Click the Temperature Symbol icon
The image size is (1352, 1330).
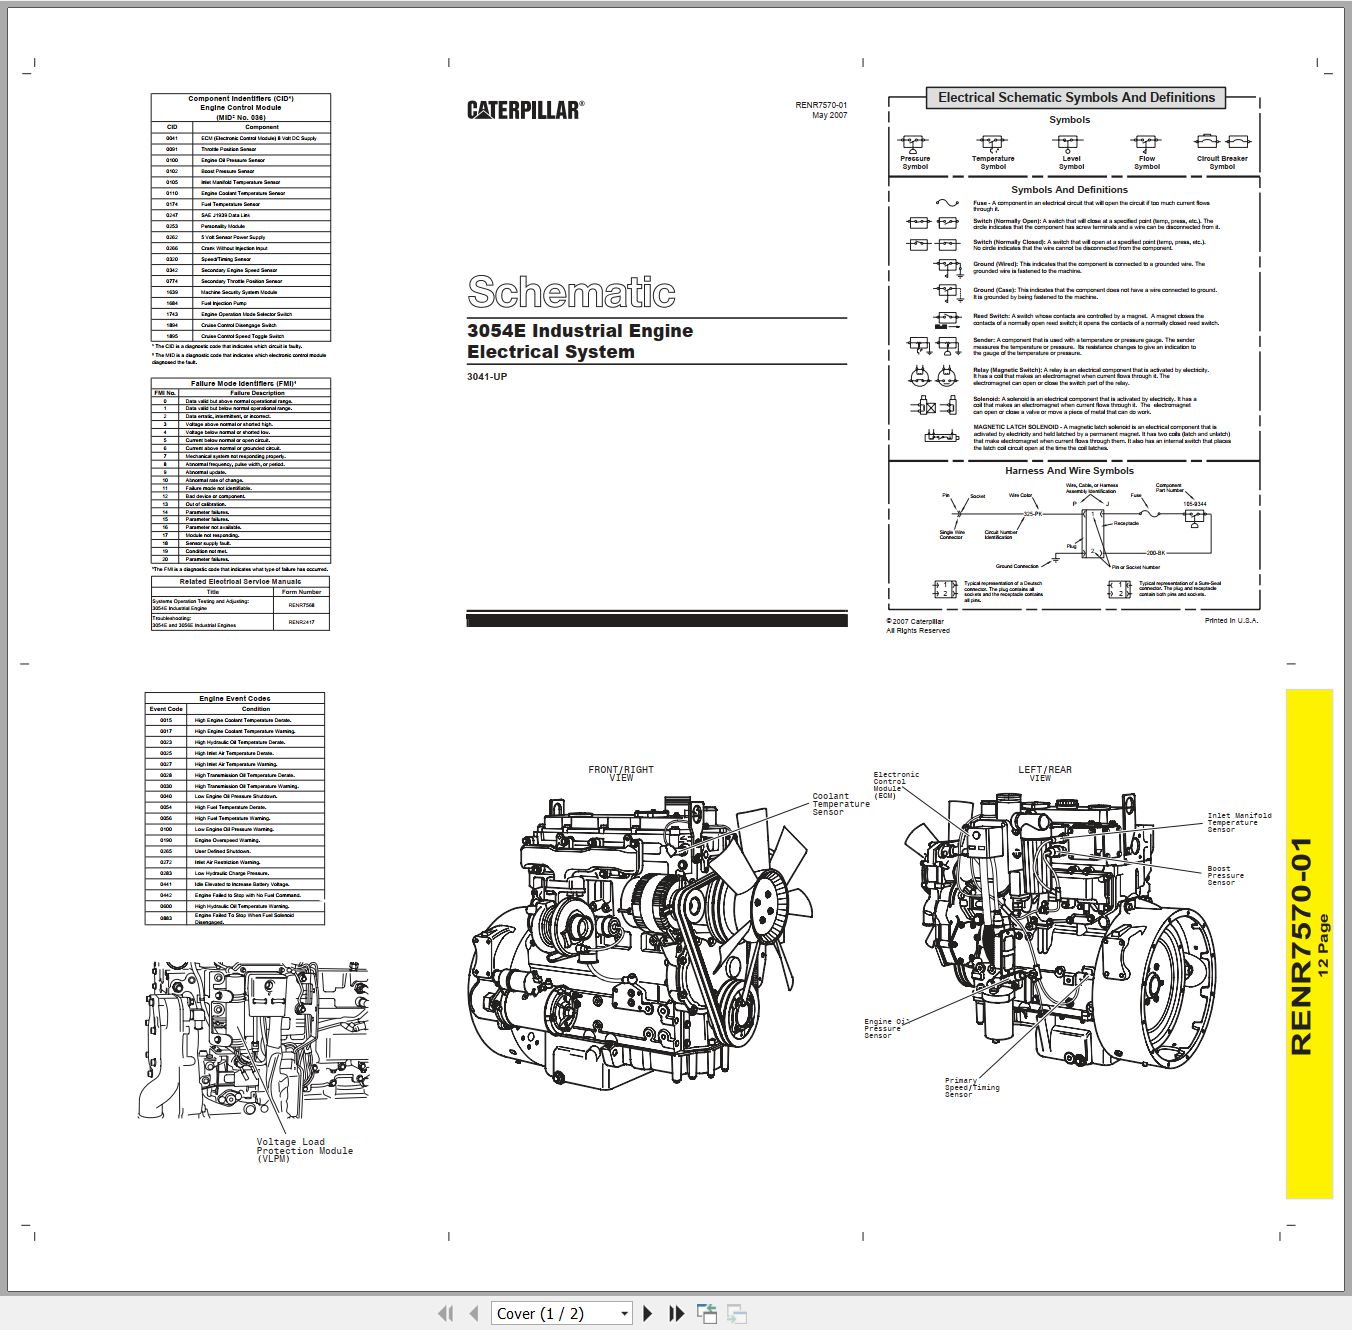(x=992, y=143)
